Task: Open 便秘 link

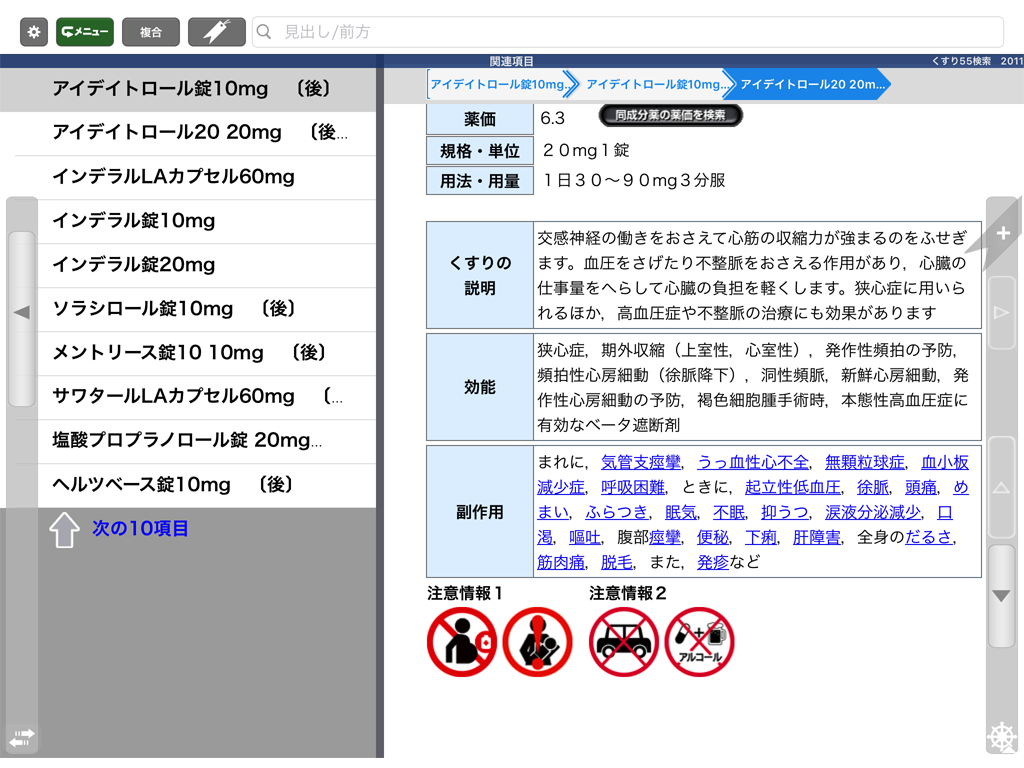Action: (x=712, y=537)
